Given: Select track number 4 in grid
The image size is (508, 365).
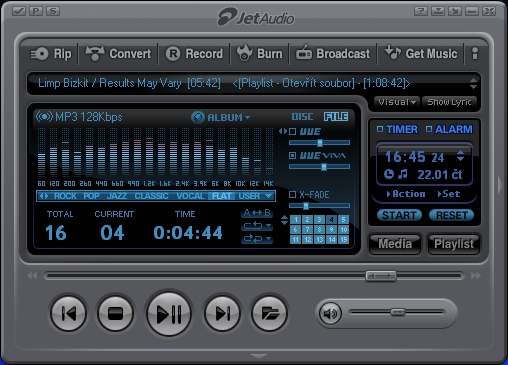Looking at the screenshot, I should coord(331,219).
